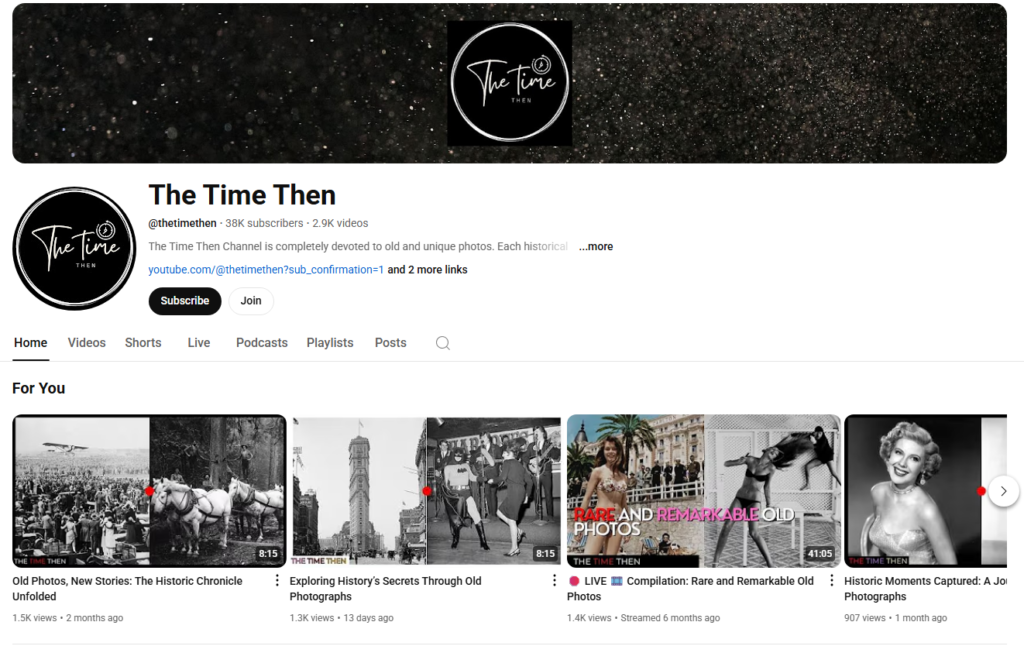Viewport: 1024px width, 646px height.
Task: Open three-dot menu for Compilation: Rare and Remarkable video
Action: [831, 581]
